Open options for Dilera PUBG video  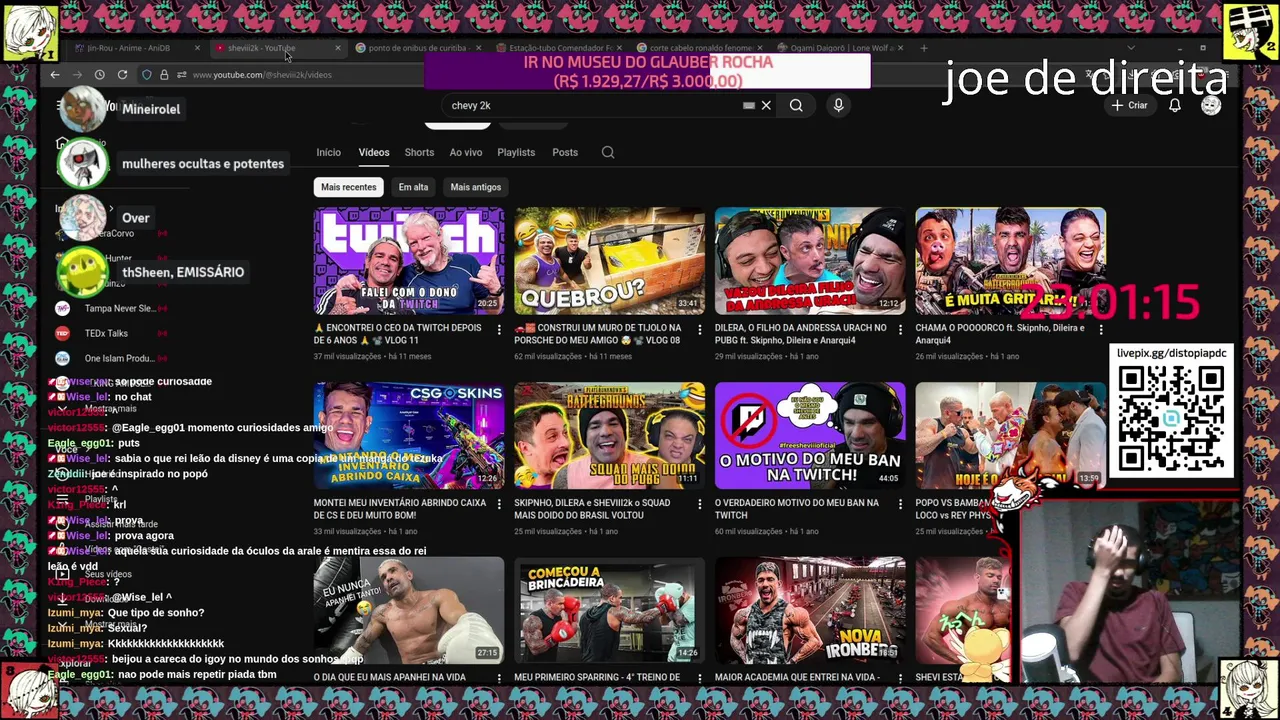(x=900, y=329)
